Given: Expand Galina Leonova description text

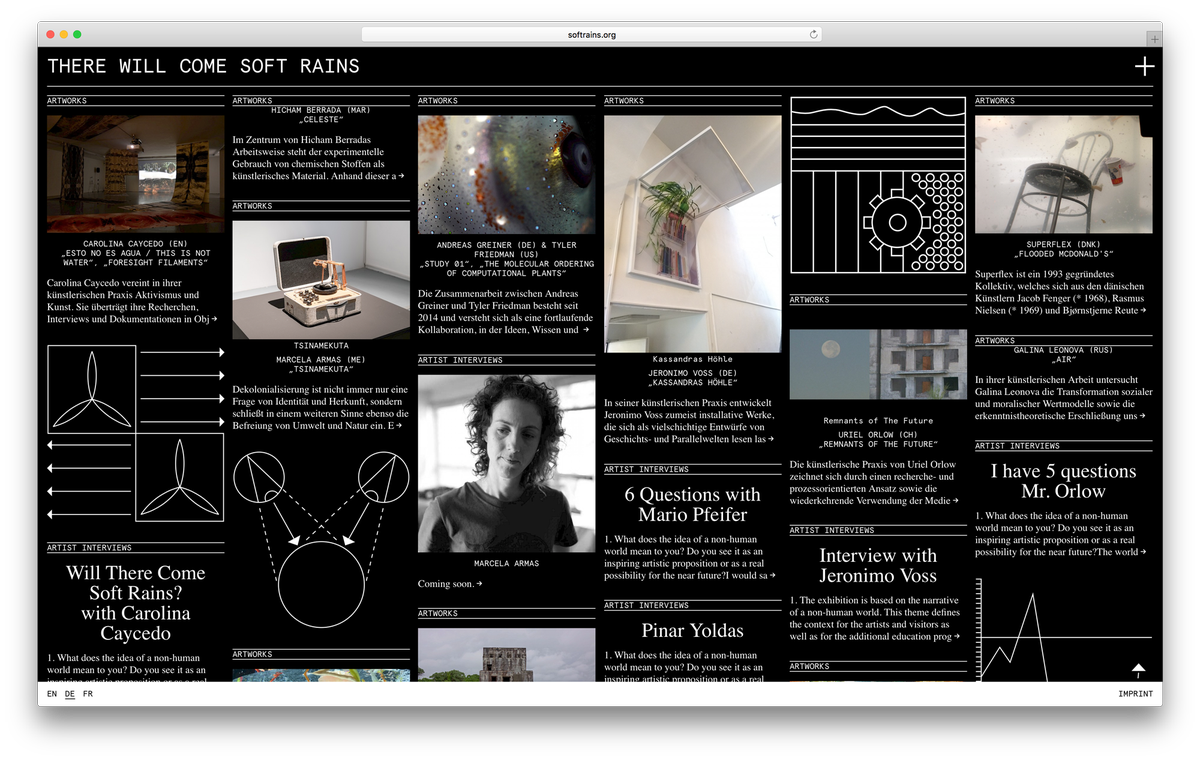Looking at the screenshot, I should [1141, 416].
